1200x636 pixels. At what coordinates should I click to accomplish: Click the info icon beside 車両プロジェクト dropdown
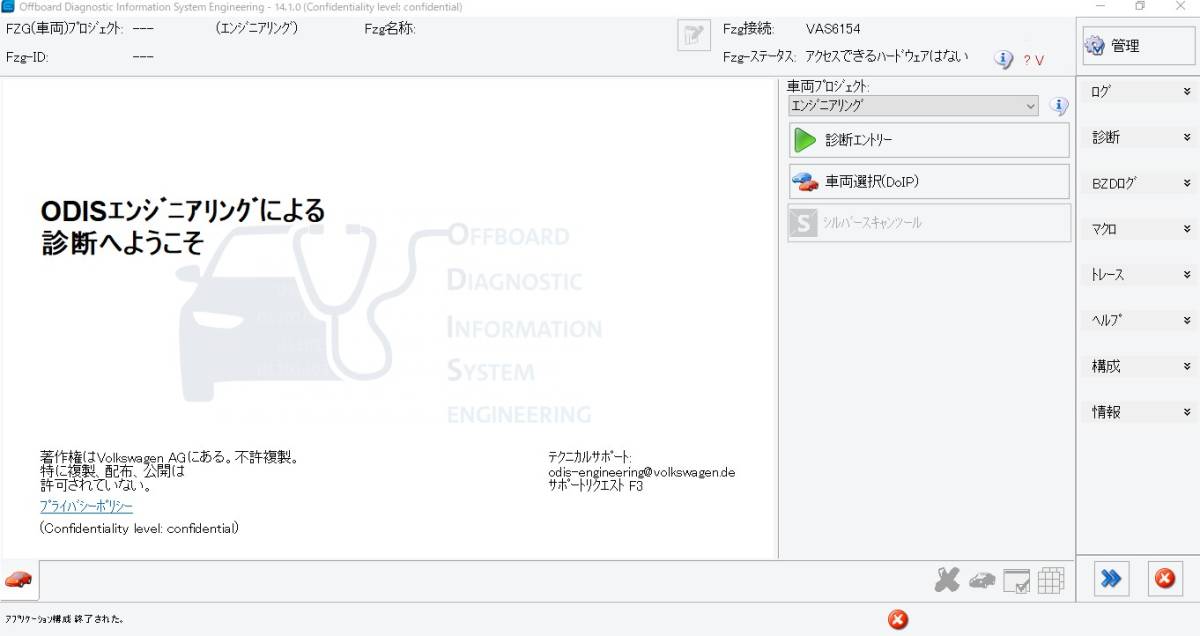tap(1058, 106)
